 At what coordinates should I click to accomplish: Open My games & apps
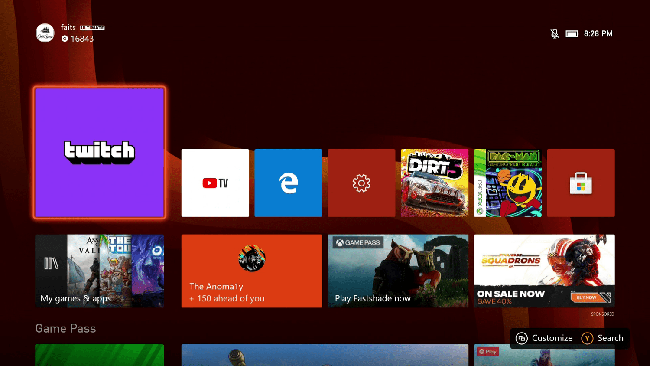pyautogui.click(x=99, y=271)
